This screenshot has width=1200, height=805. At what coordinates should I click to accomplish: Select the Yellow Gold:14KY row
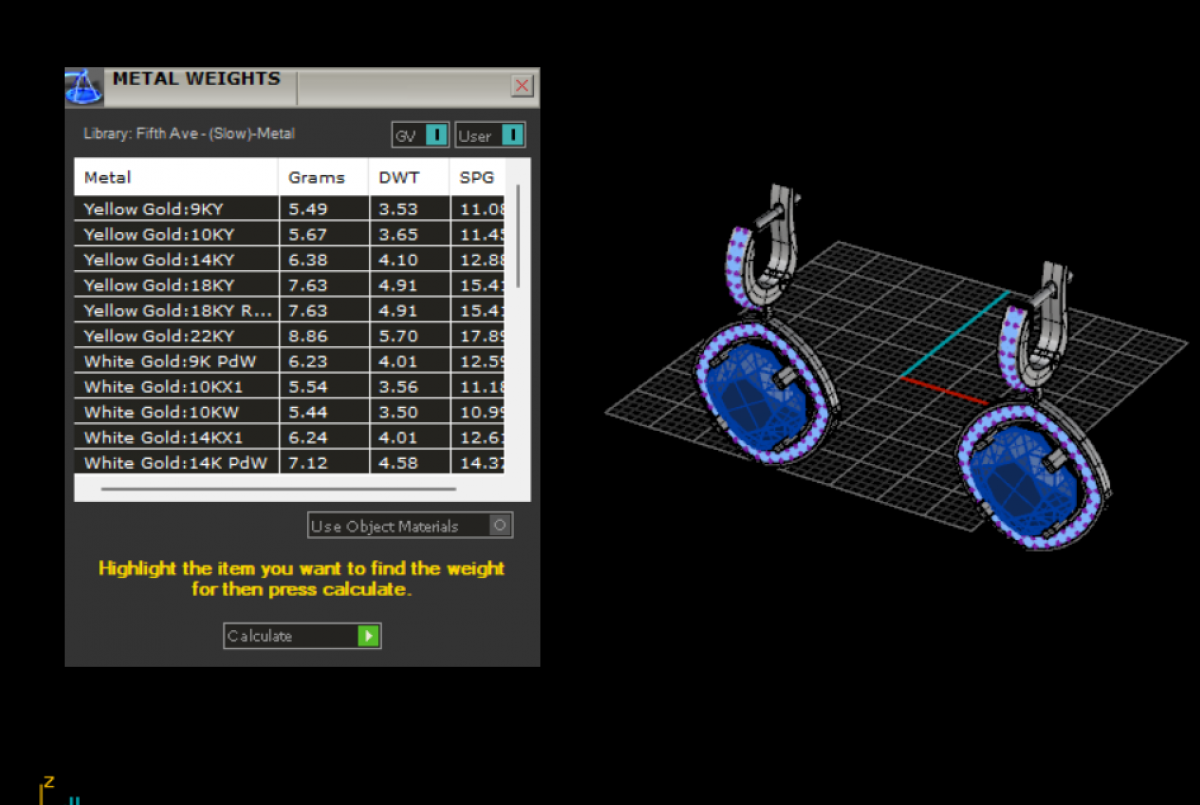160,260
